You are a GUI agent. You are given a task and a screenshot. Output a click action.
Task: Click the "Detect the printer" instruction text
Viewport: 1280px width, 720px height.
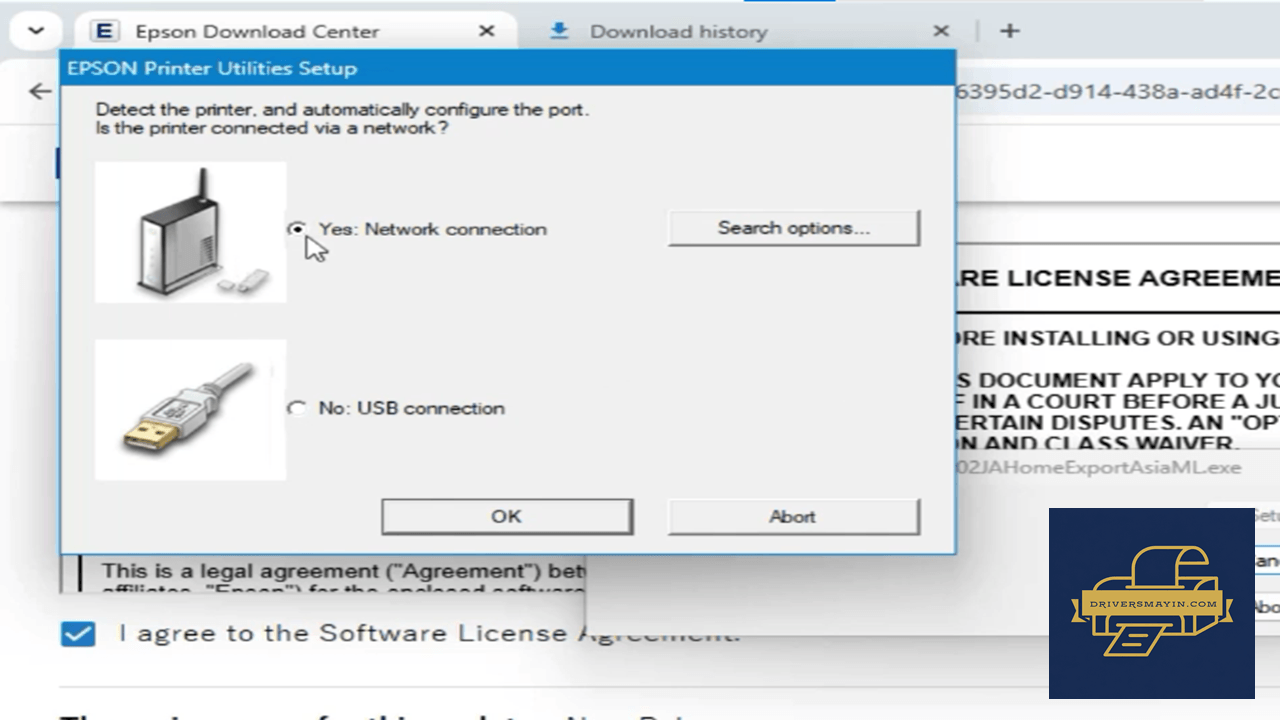(342, 109)
